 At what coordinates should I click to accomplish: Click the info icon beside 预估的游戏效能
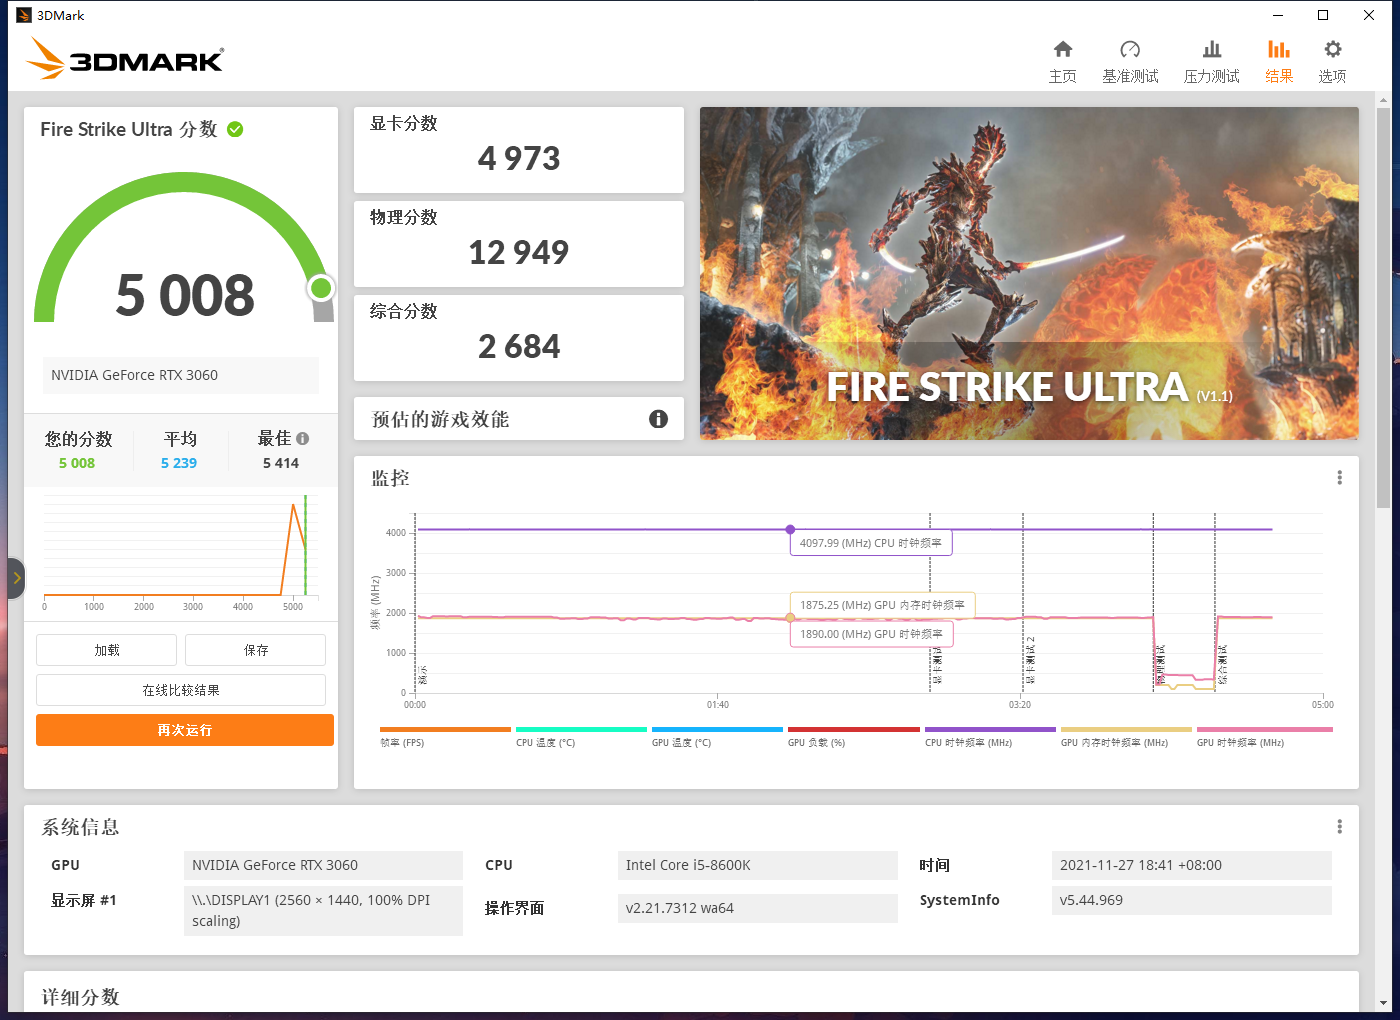(x=658, y=419)
